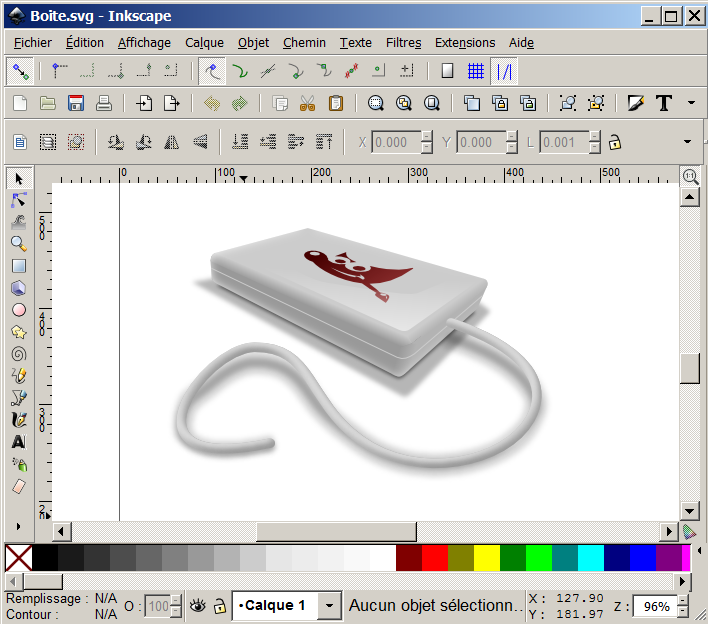Cut selection with scissors icon

pos(307,103)
